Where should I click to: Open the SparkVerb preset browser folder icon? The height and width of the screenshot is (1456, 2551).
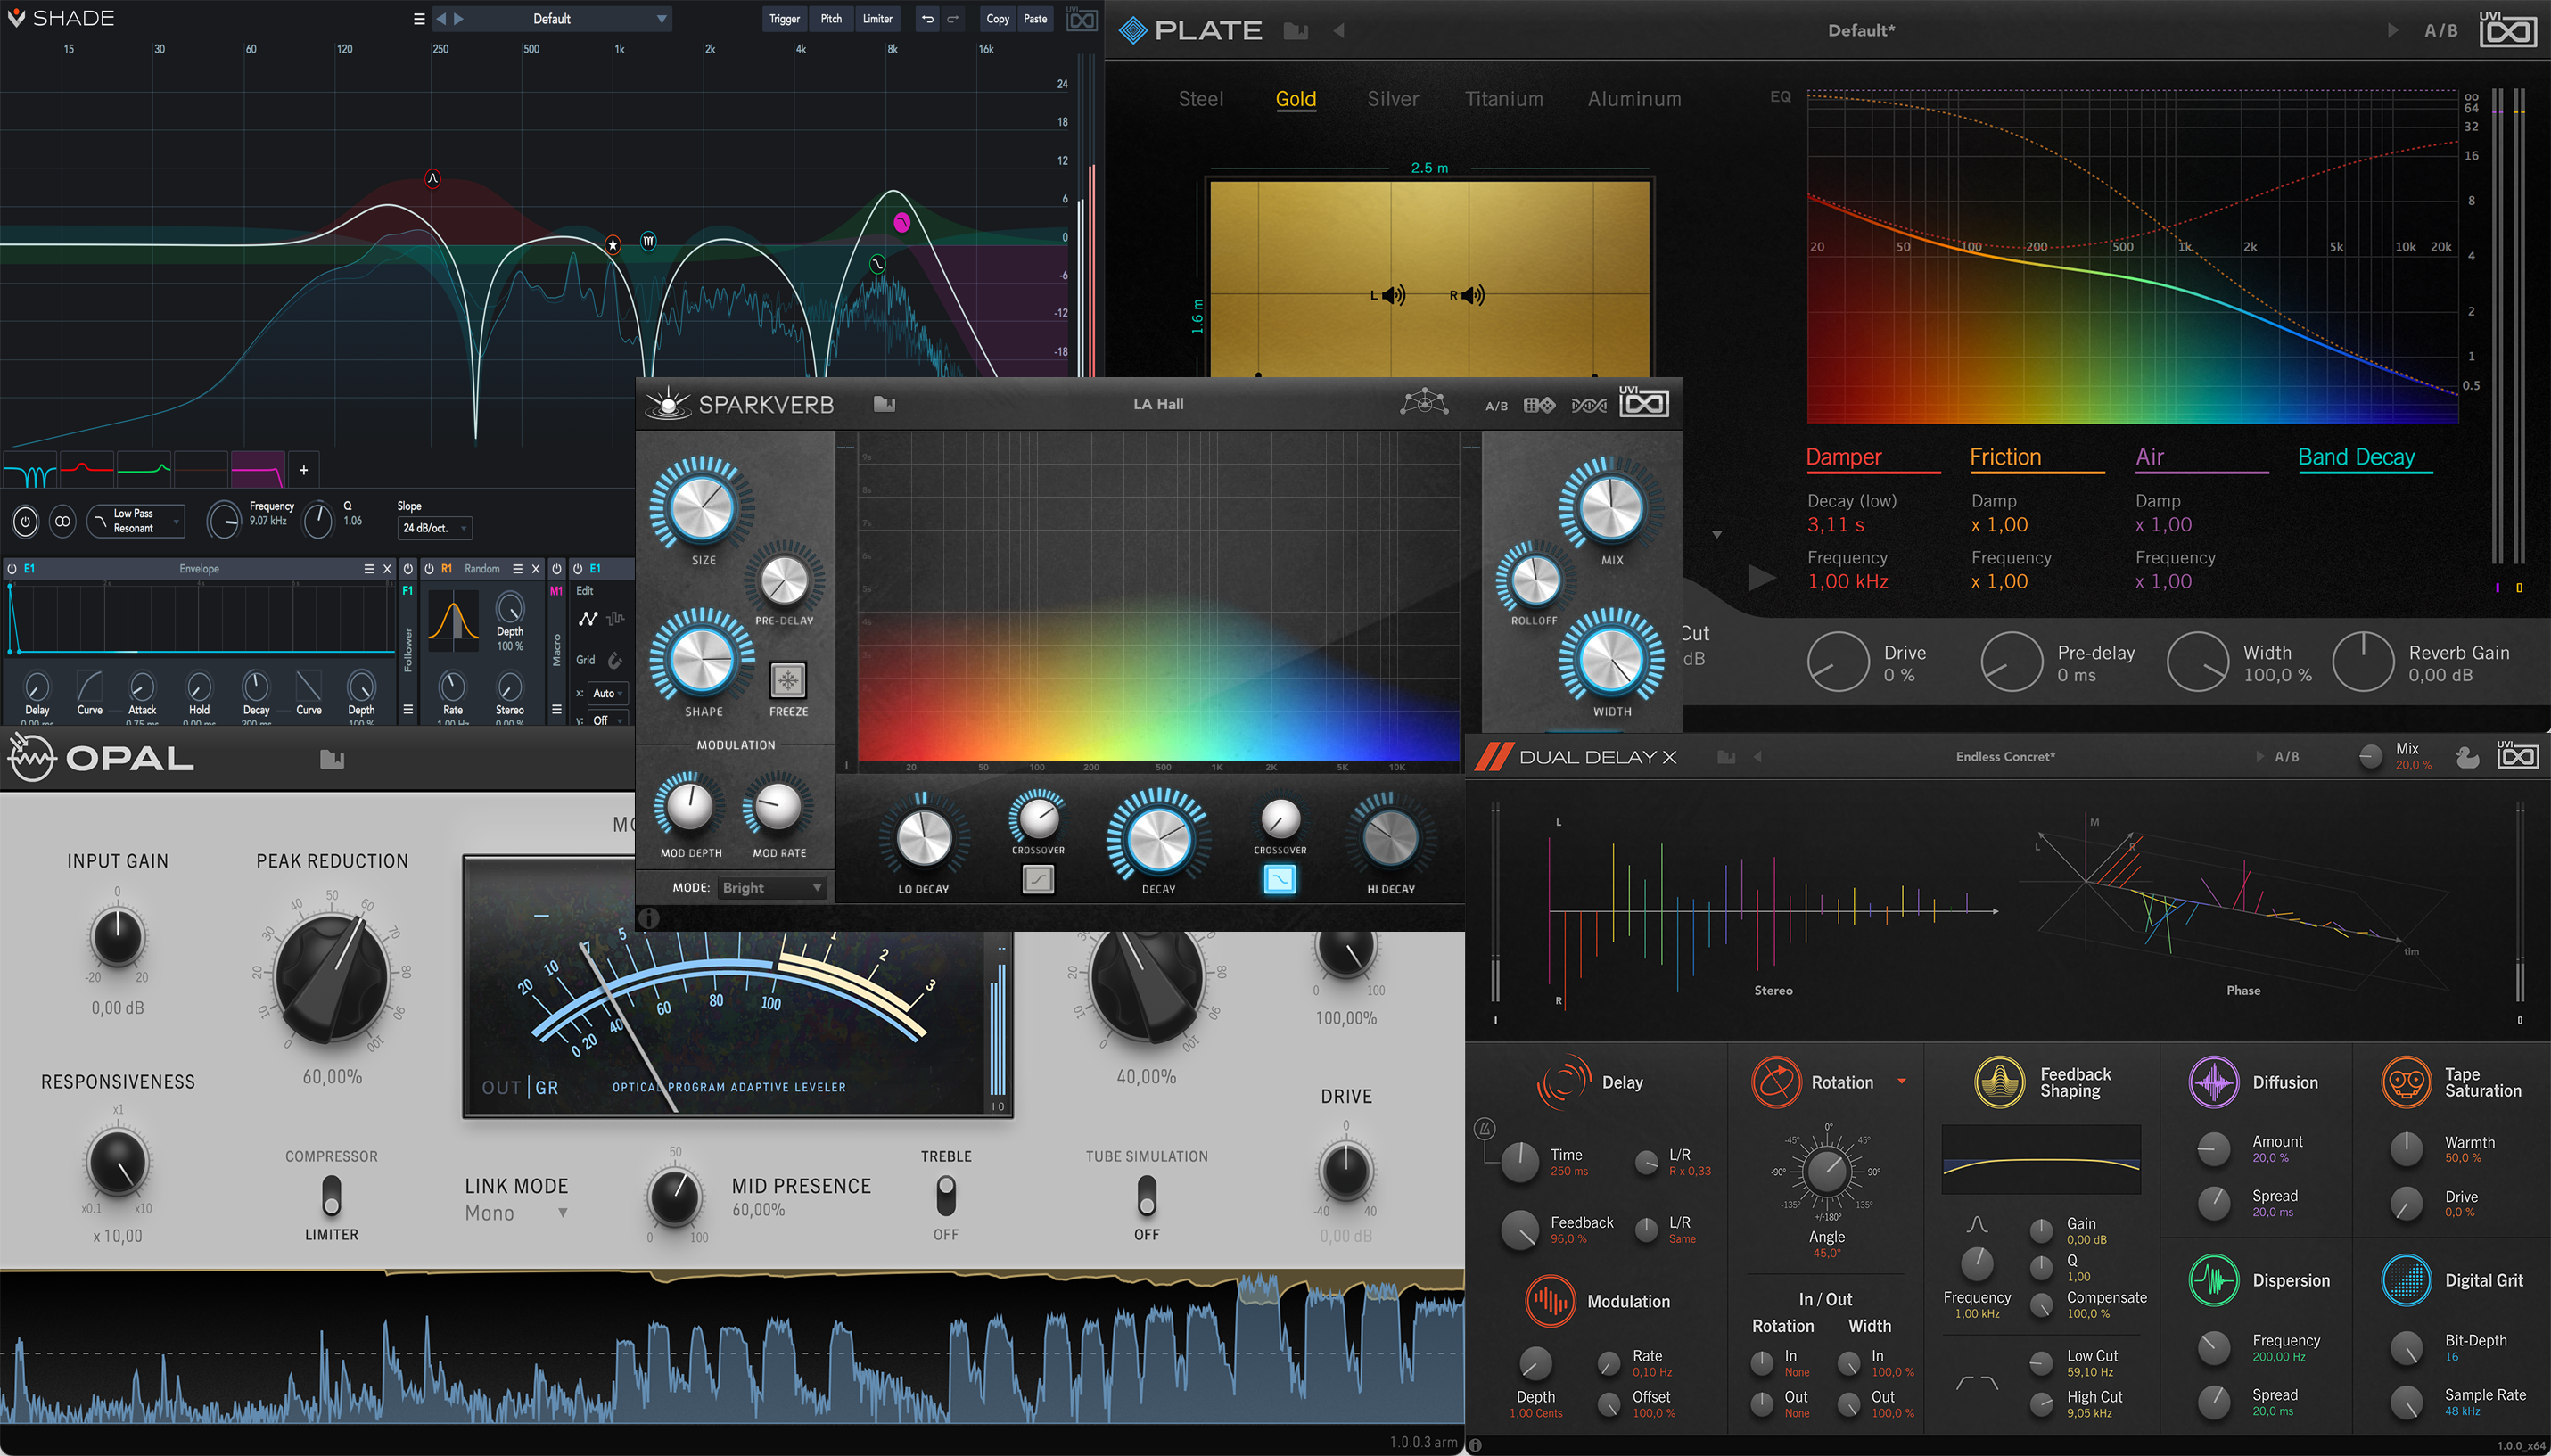coord(884,404)
